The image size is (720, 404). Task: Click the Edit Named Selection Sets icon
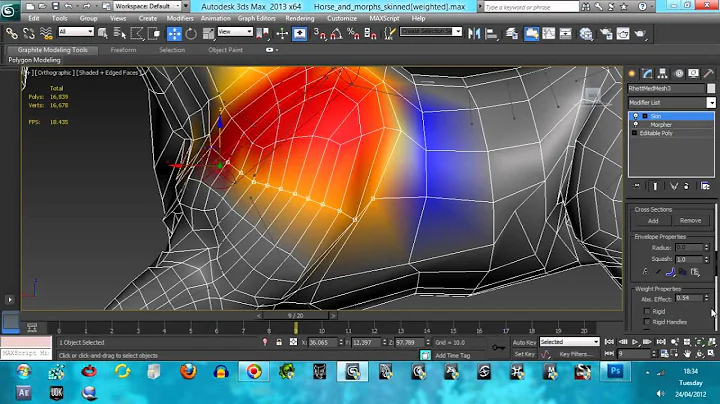tap(389, 33)
